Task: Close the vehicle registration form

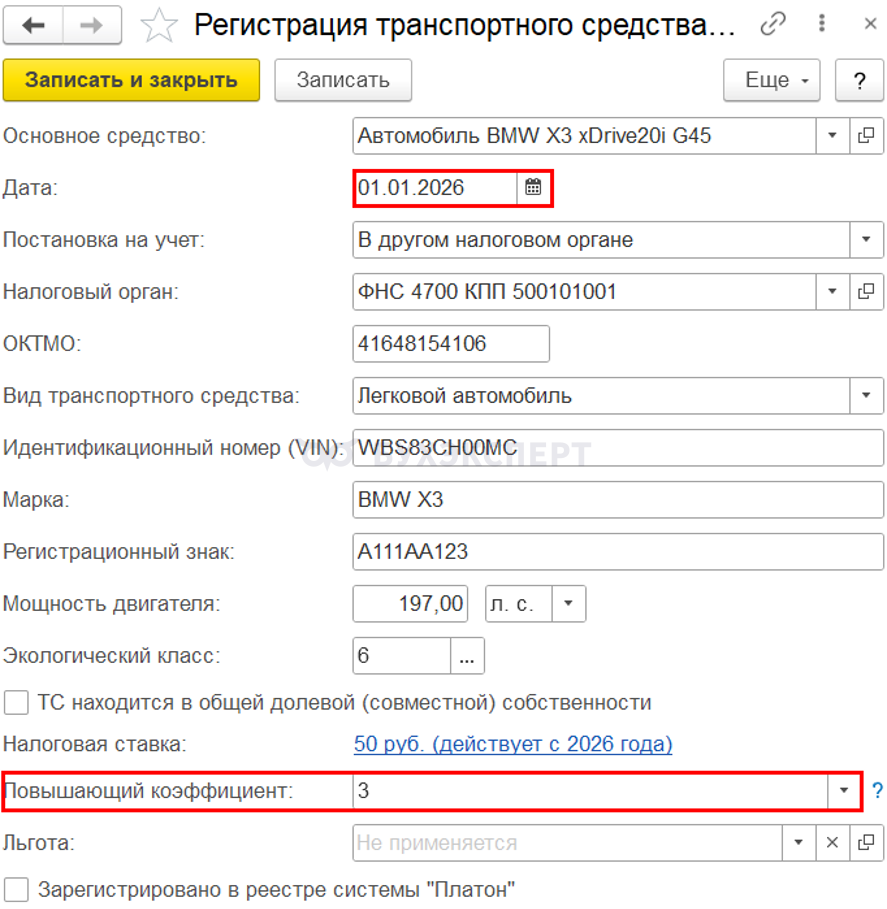Action: click(x=870, y=24)
